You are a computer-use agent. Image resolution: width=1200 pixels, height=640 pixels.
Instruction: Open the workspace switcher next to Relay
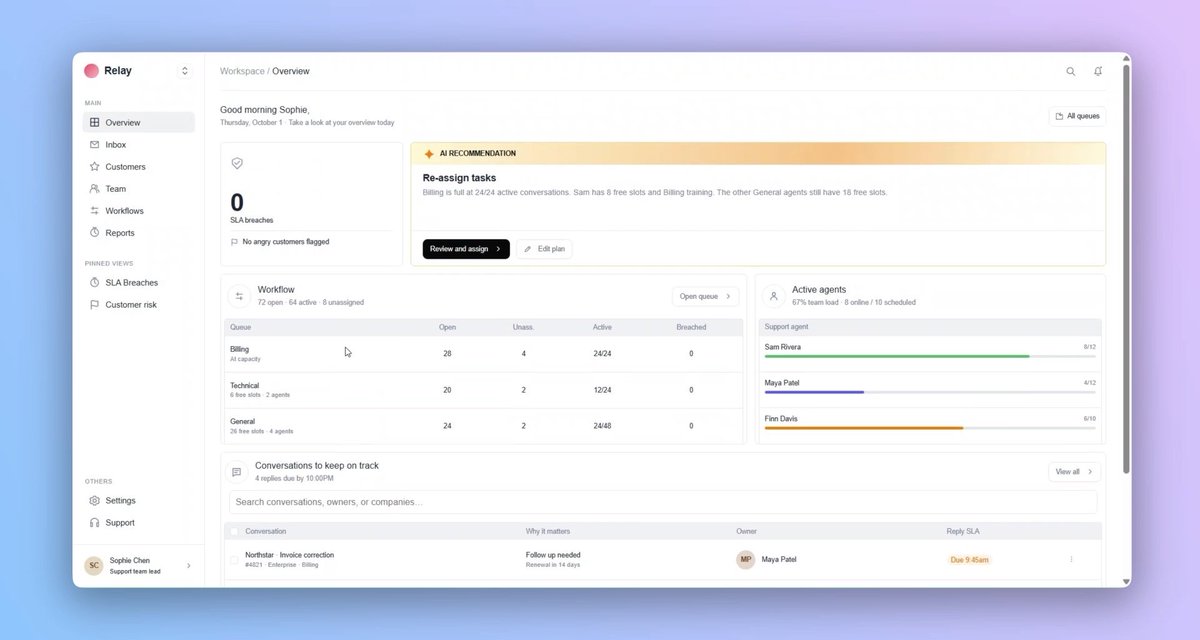click(184, 71)
